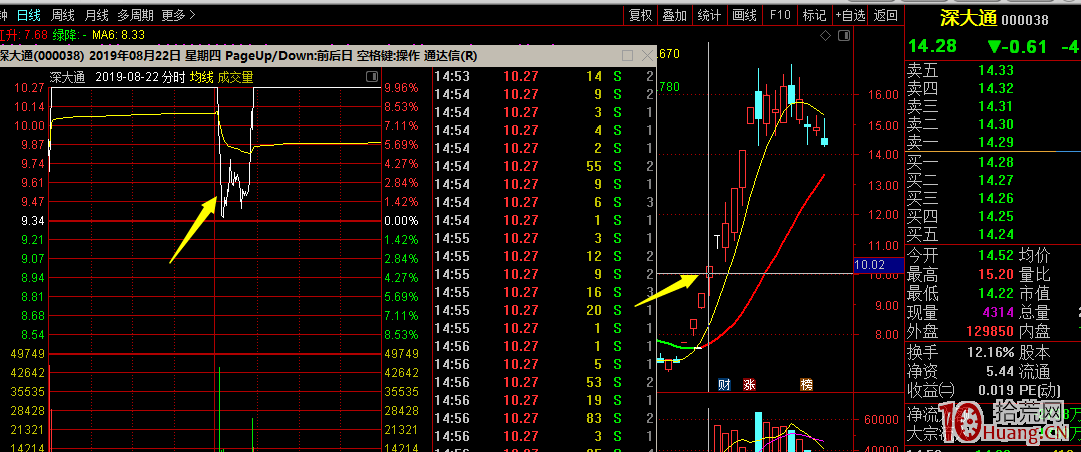Click the 14:54 tick row with volume 55
Viewport: 1081px width, 452px height.
[544, 166]
